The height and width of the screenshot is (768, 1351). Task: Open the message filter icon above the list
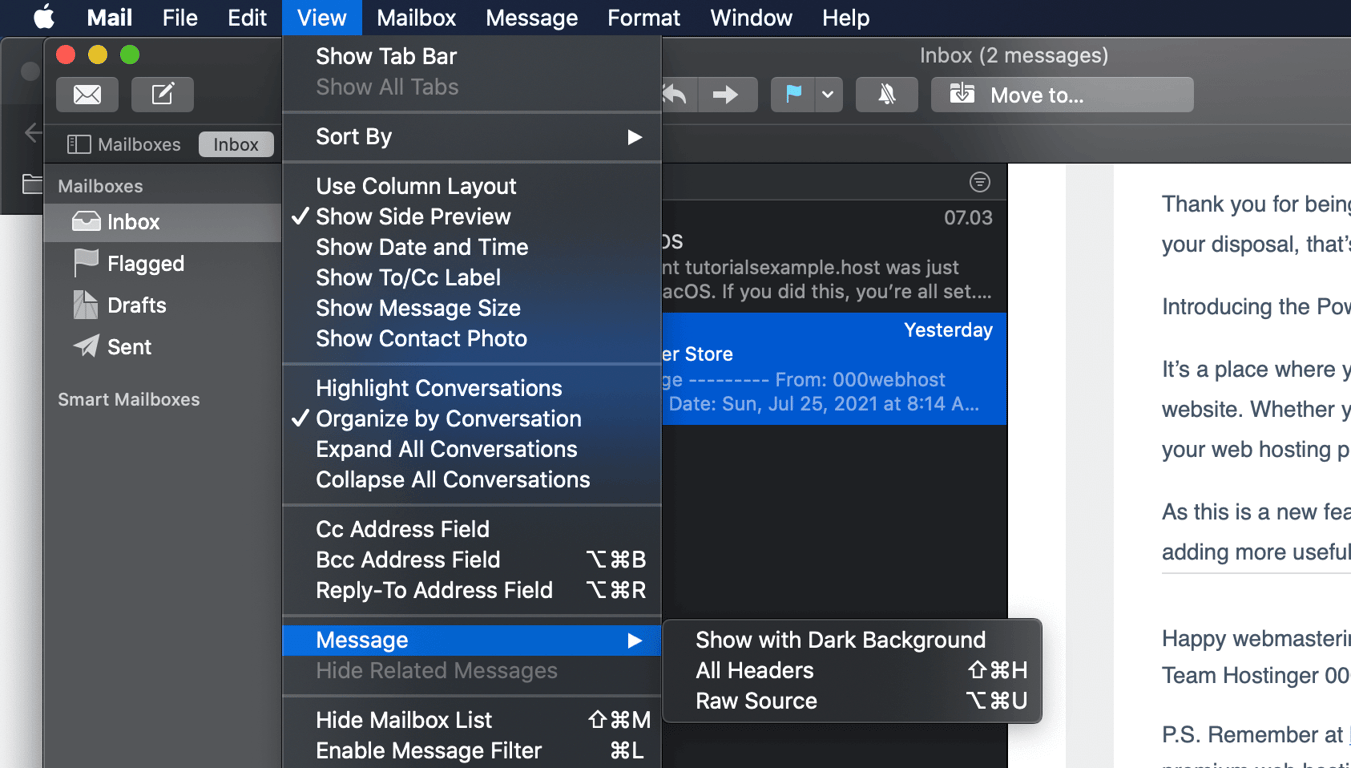978,181
